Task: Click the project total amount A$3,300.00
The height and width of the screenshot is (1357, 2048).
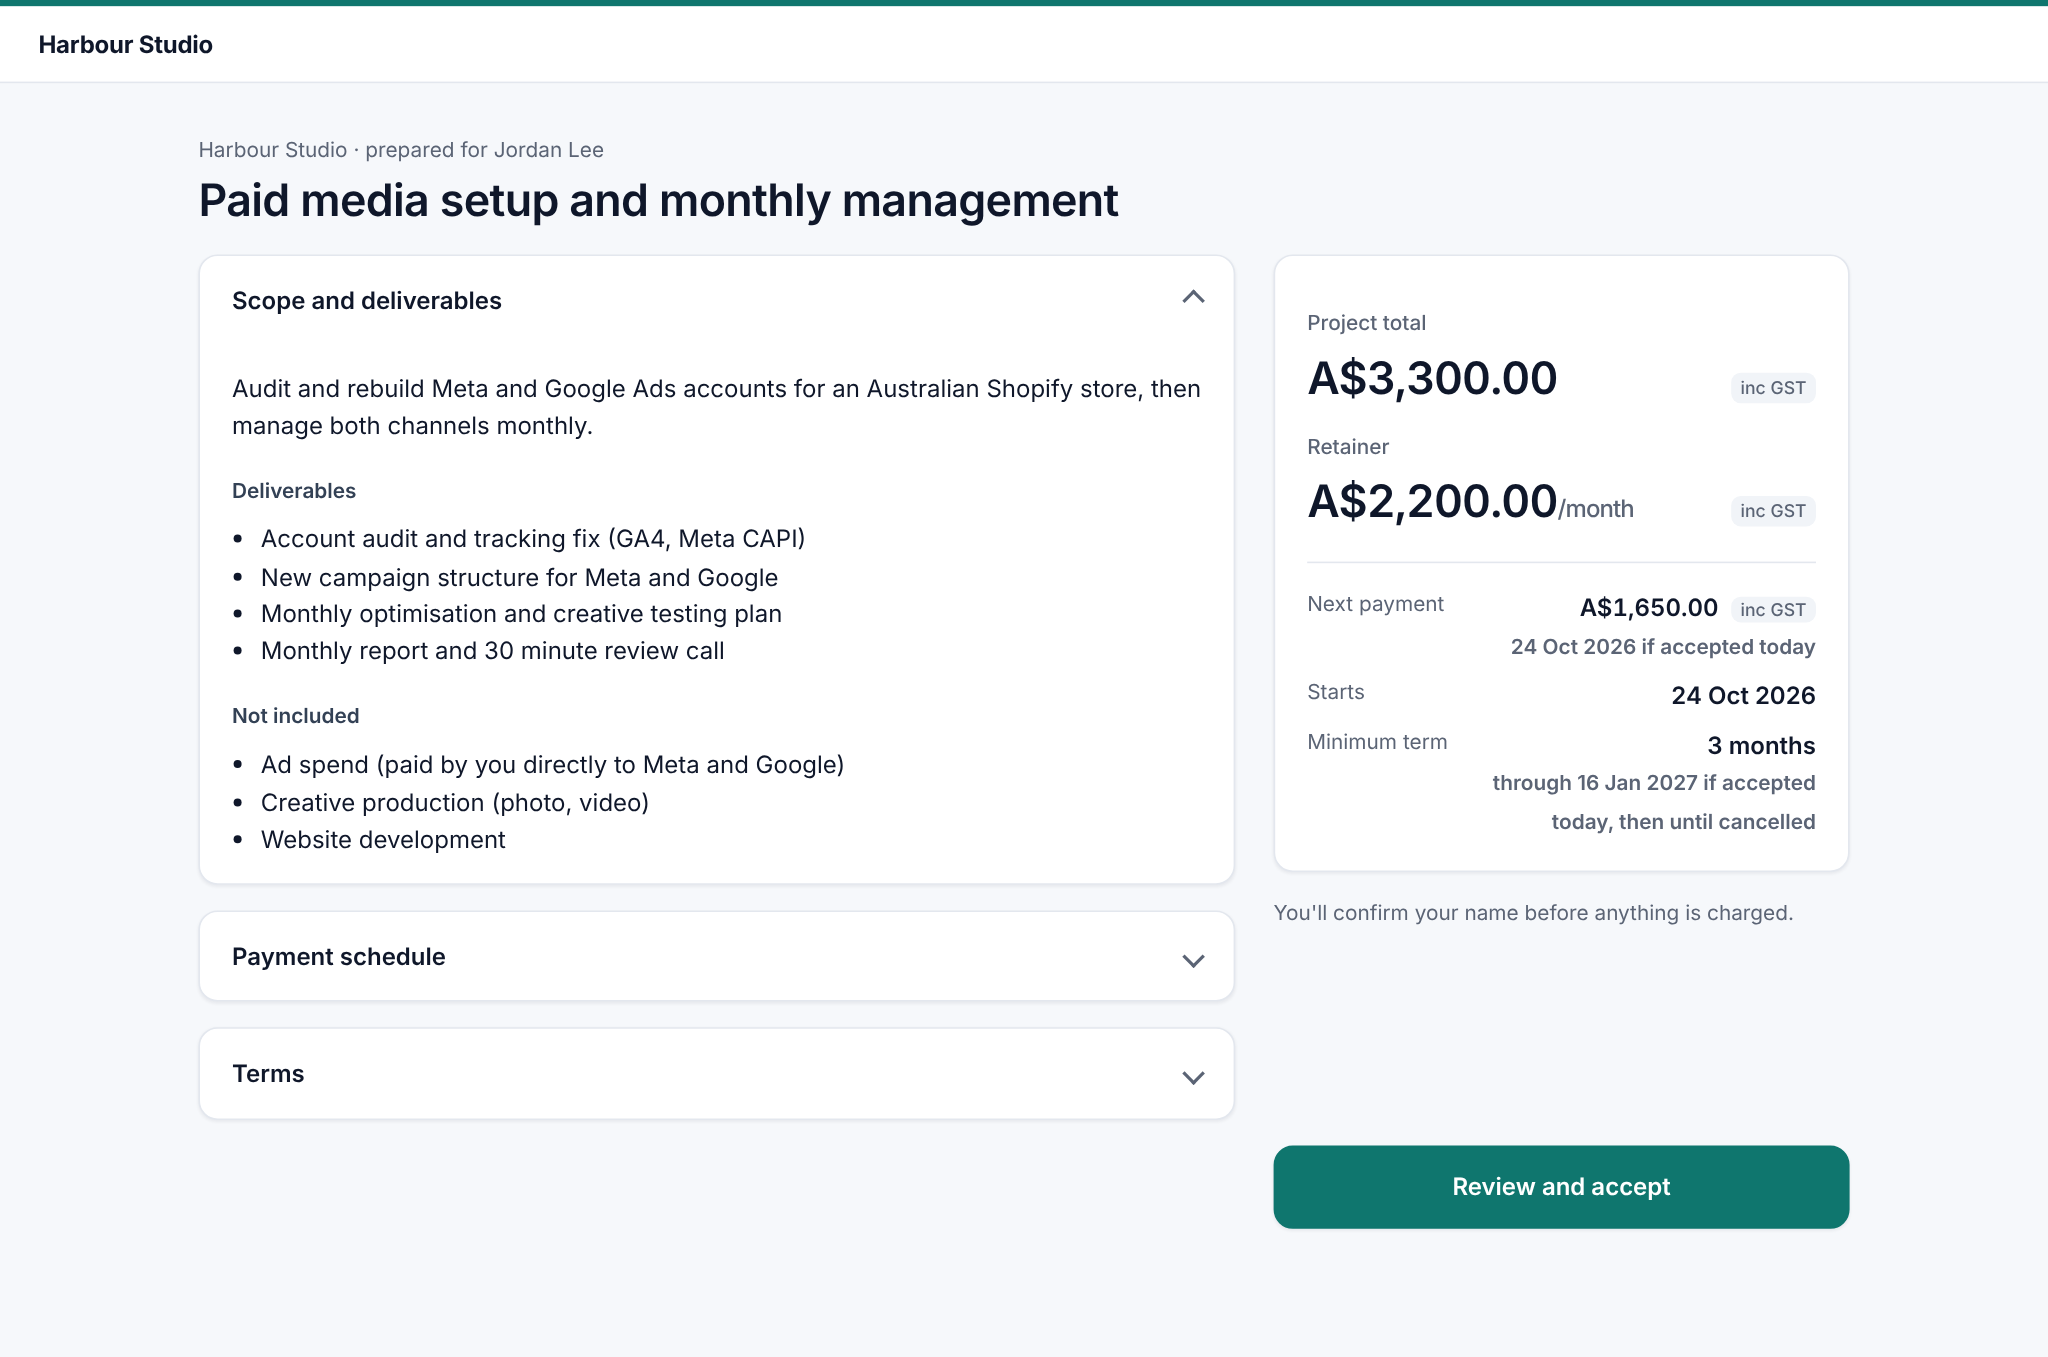Action: (x=1432, y=379)
